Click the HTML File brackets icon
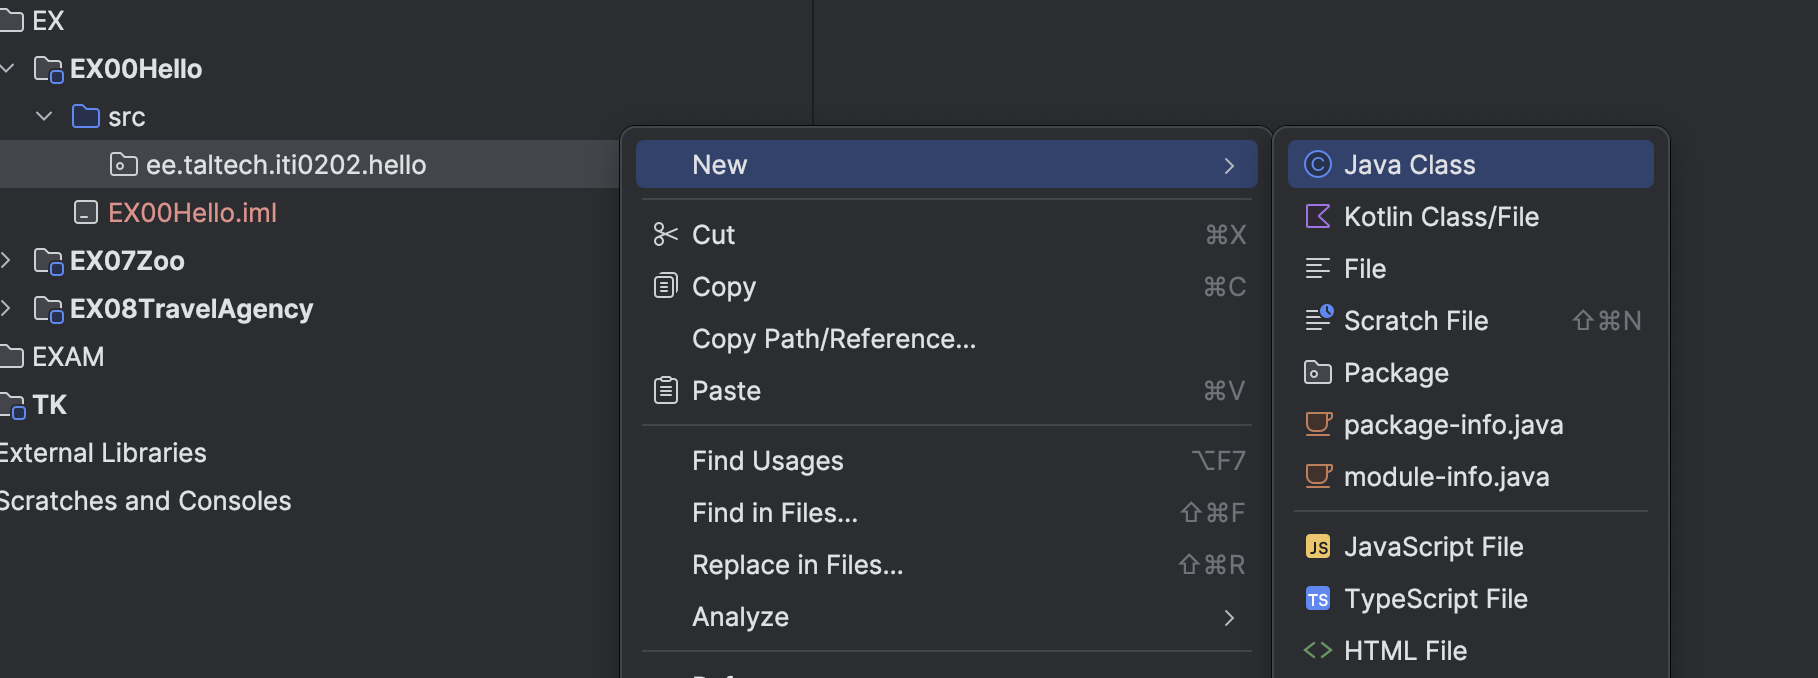The image size is (1818, 678). [1318, 650]
